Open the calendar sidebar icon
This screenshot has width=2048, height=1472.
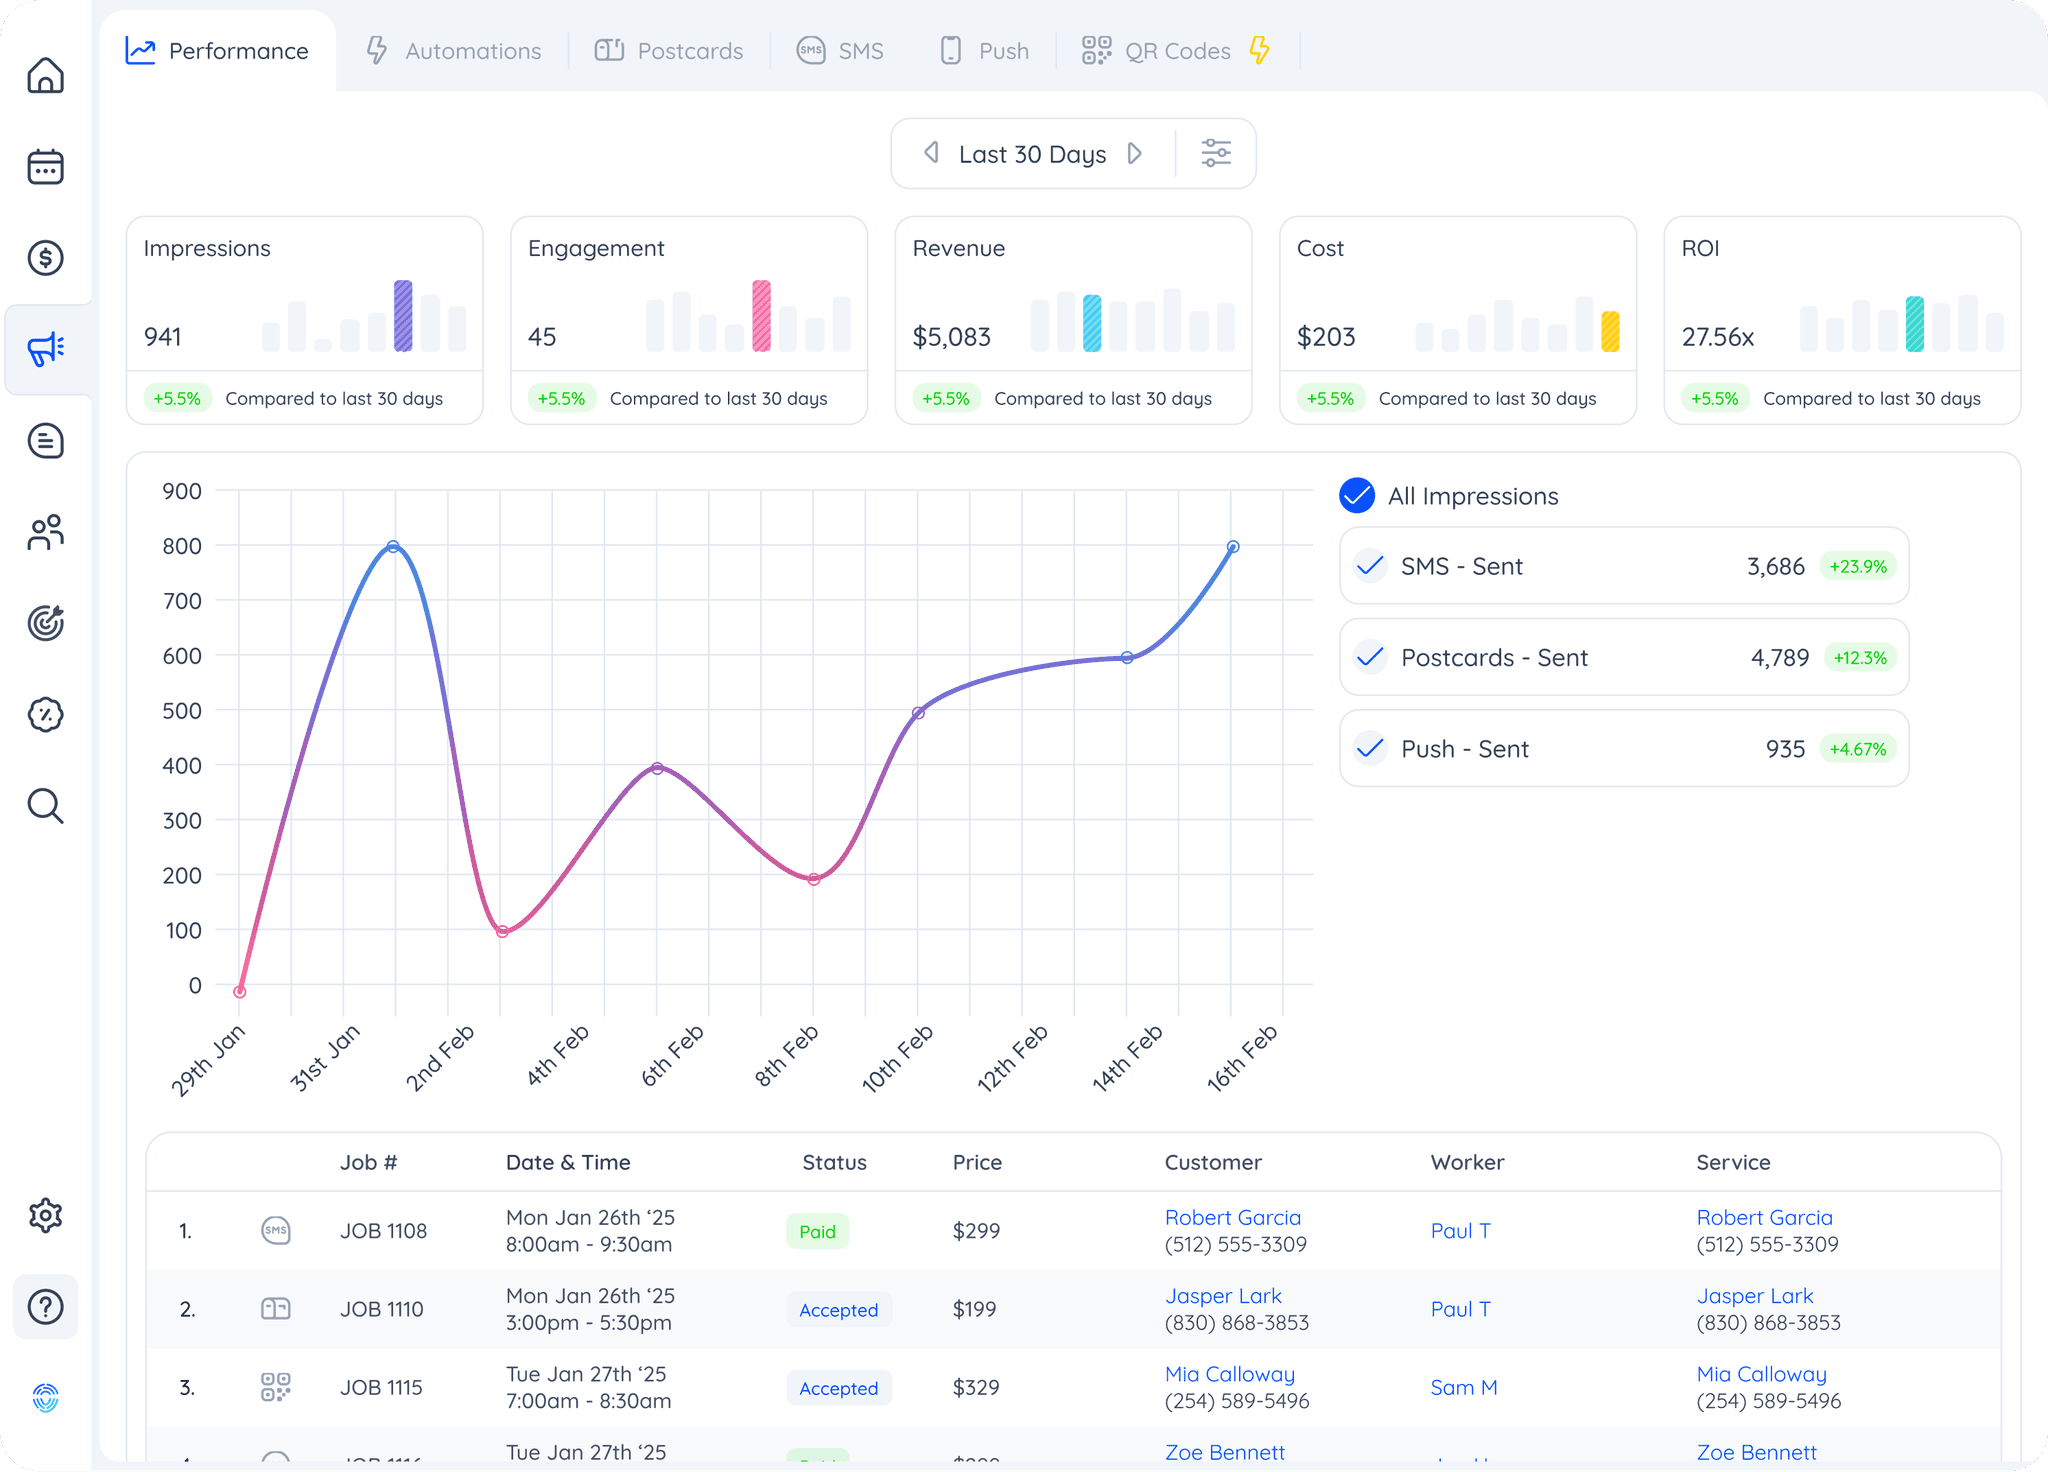pyautogui.click(x=45, y=167)
